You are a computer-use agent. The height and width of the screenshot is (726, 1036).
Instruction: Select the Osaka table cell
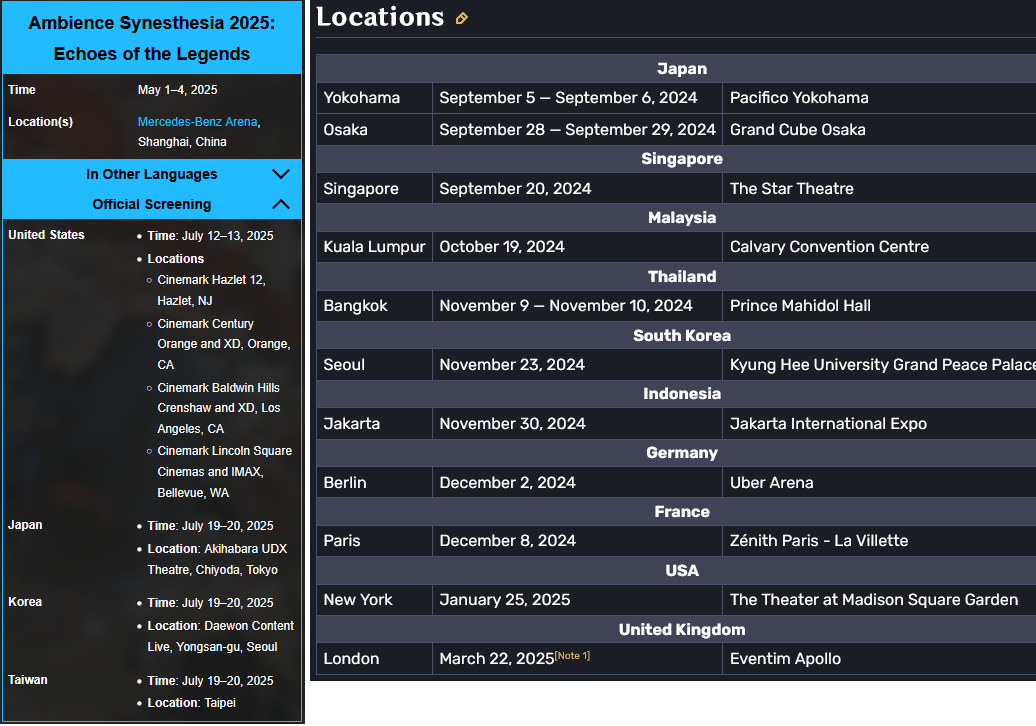tap(375, 129)
